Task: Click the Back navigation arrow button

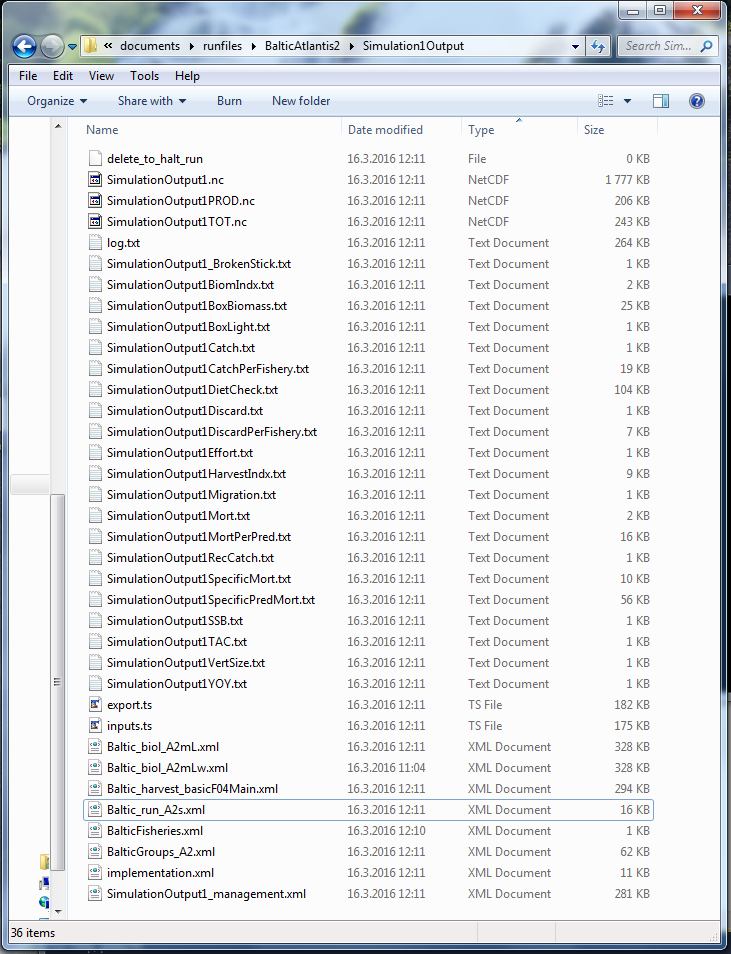Action: [x=25, y=46]
